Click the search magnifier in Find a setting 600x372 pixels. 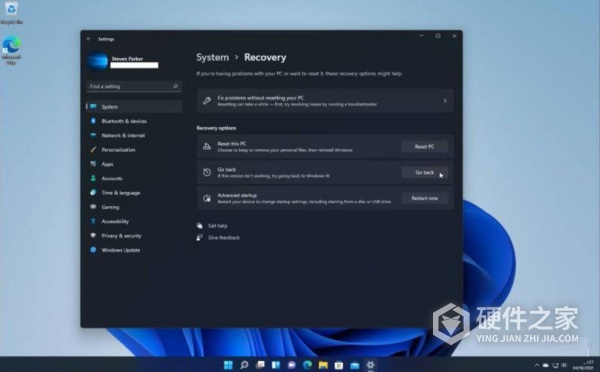(175, 86)
